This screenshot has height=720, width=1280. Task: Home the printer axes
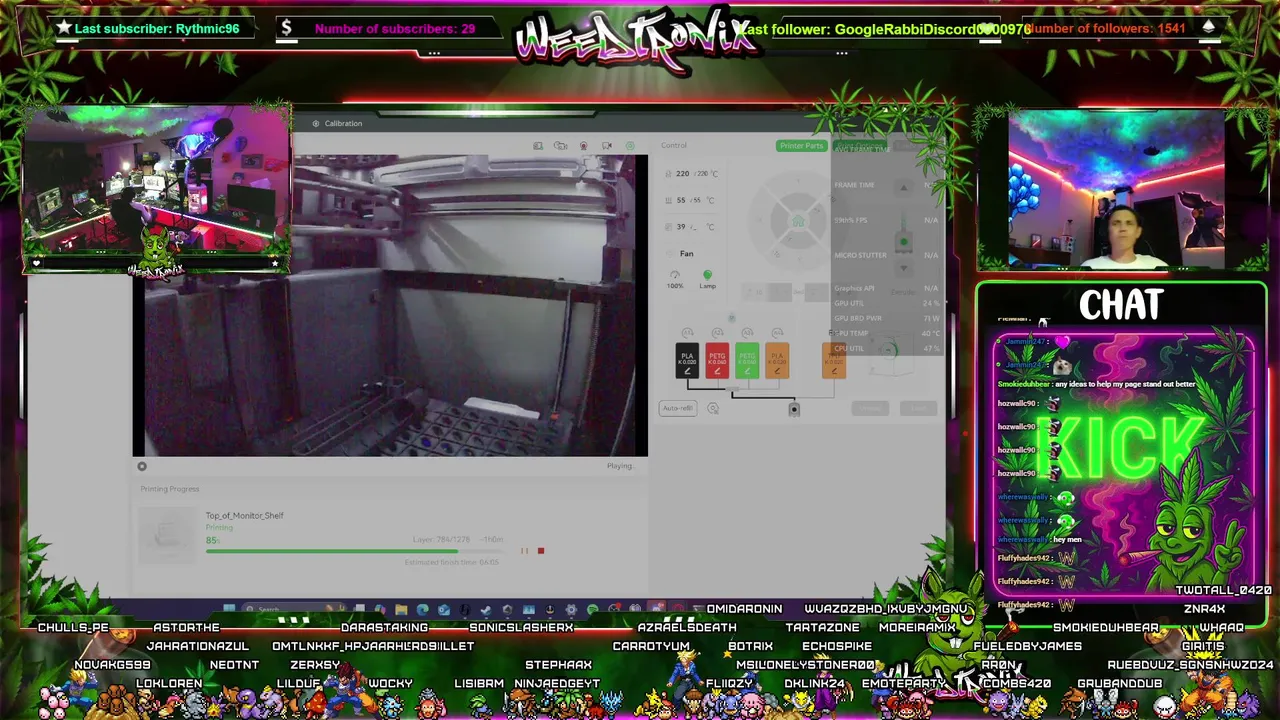coord(798,221)
